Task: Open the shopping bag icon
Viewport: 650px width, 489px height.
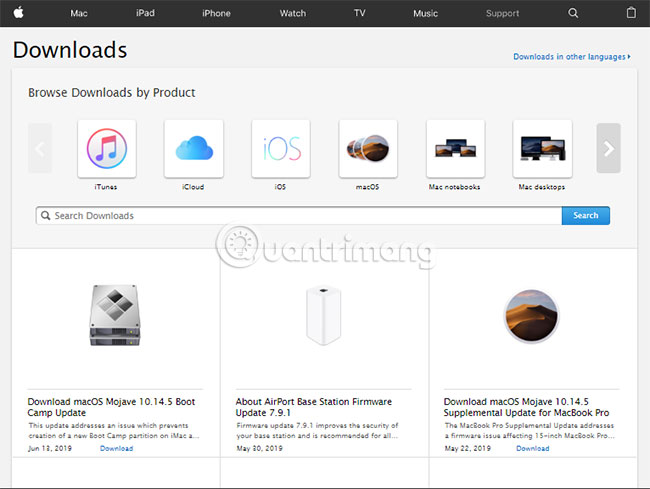Action: (x=631, y=13)
